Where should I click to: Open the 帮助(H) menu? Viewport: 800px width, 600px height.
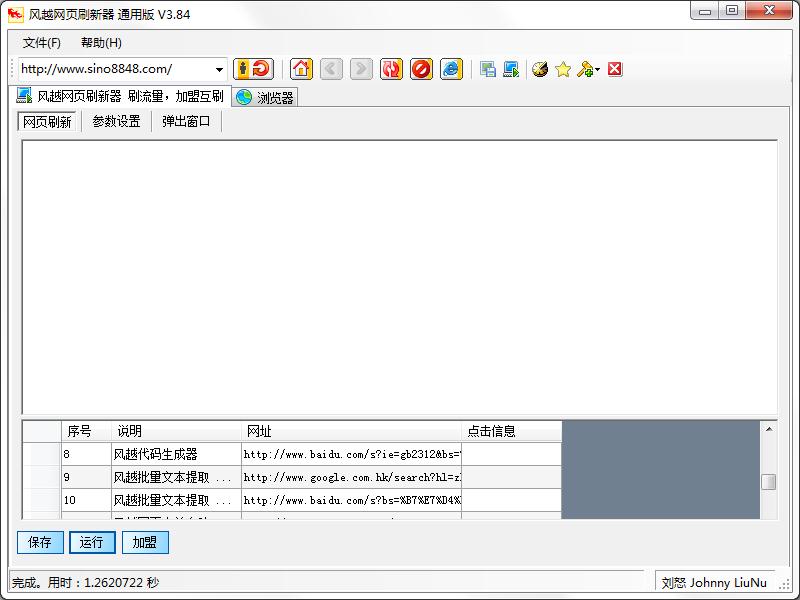pyautogui.click(x=101, y=43)
